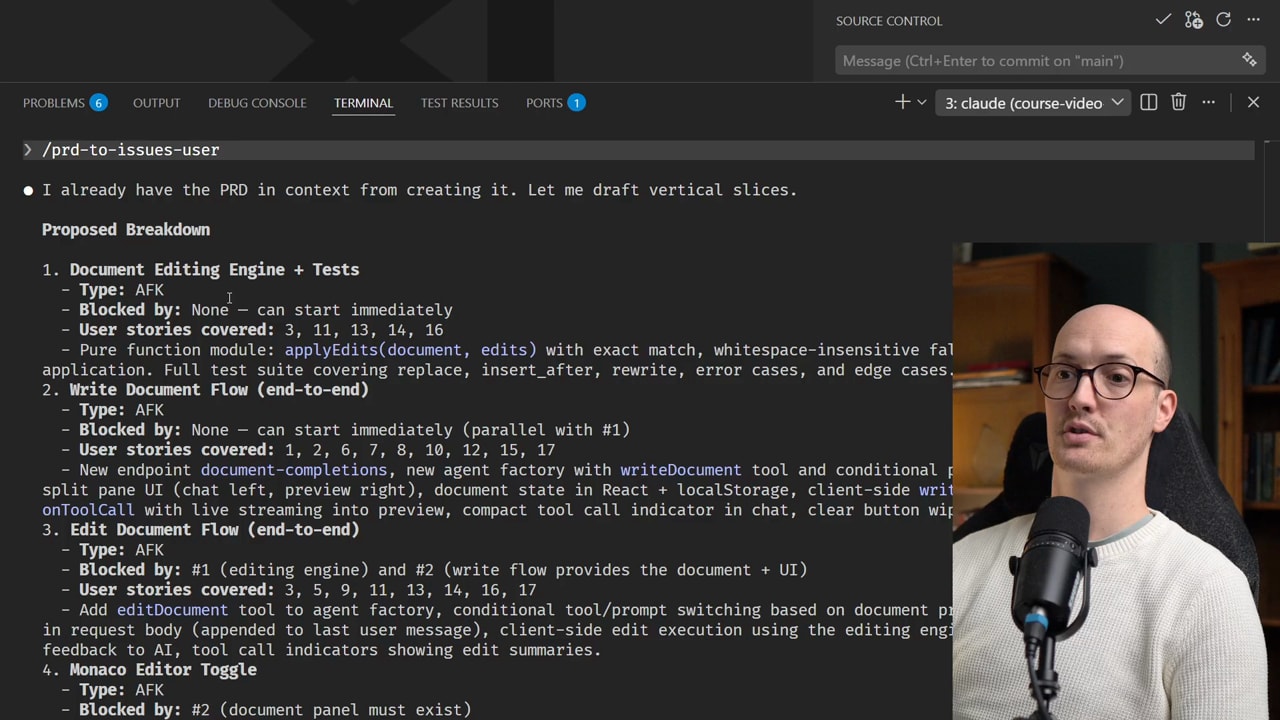This screenshot has width=1280, height=720.
Task: Switch to the PROBLEMS tab
Action: [x=54, y=102]
